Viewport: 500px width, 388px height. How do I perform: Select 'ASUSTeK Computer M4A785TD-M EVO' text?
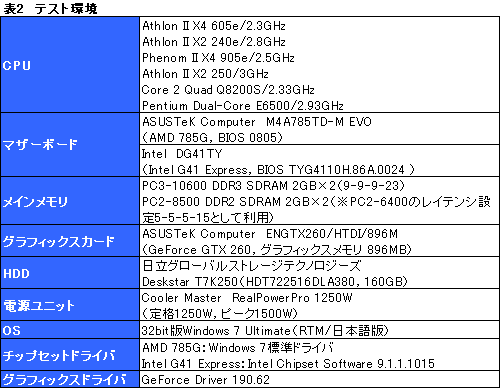pyautogui.click(x=257, y=122)
